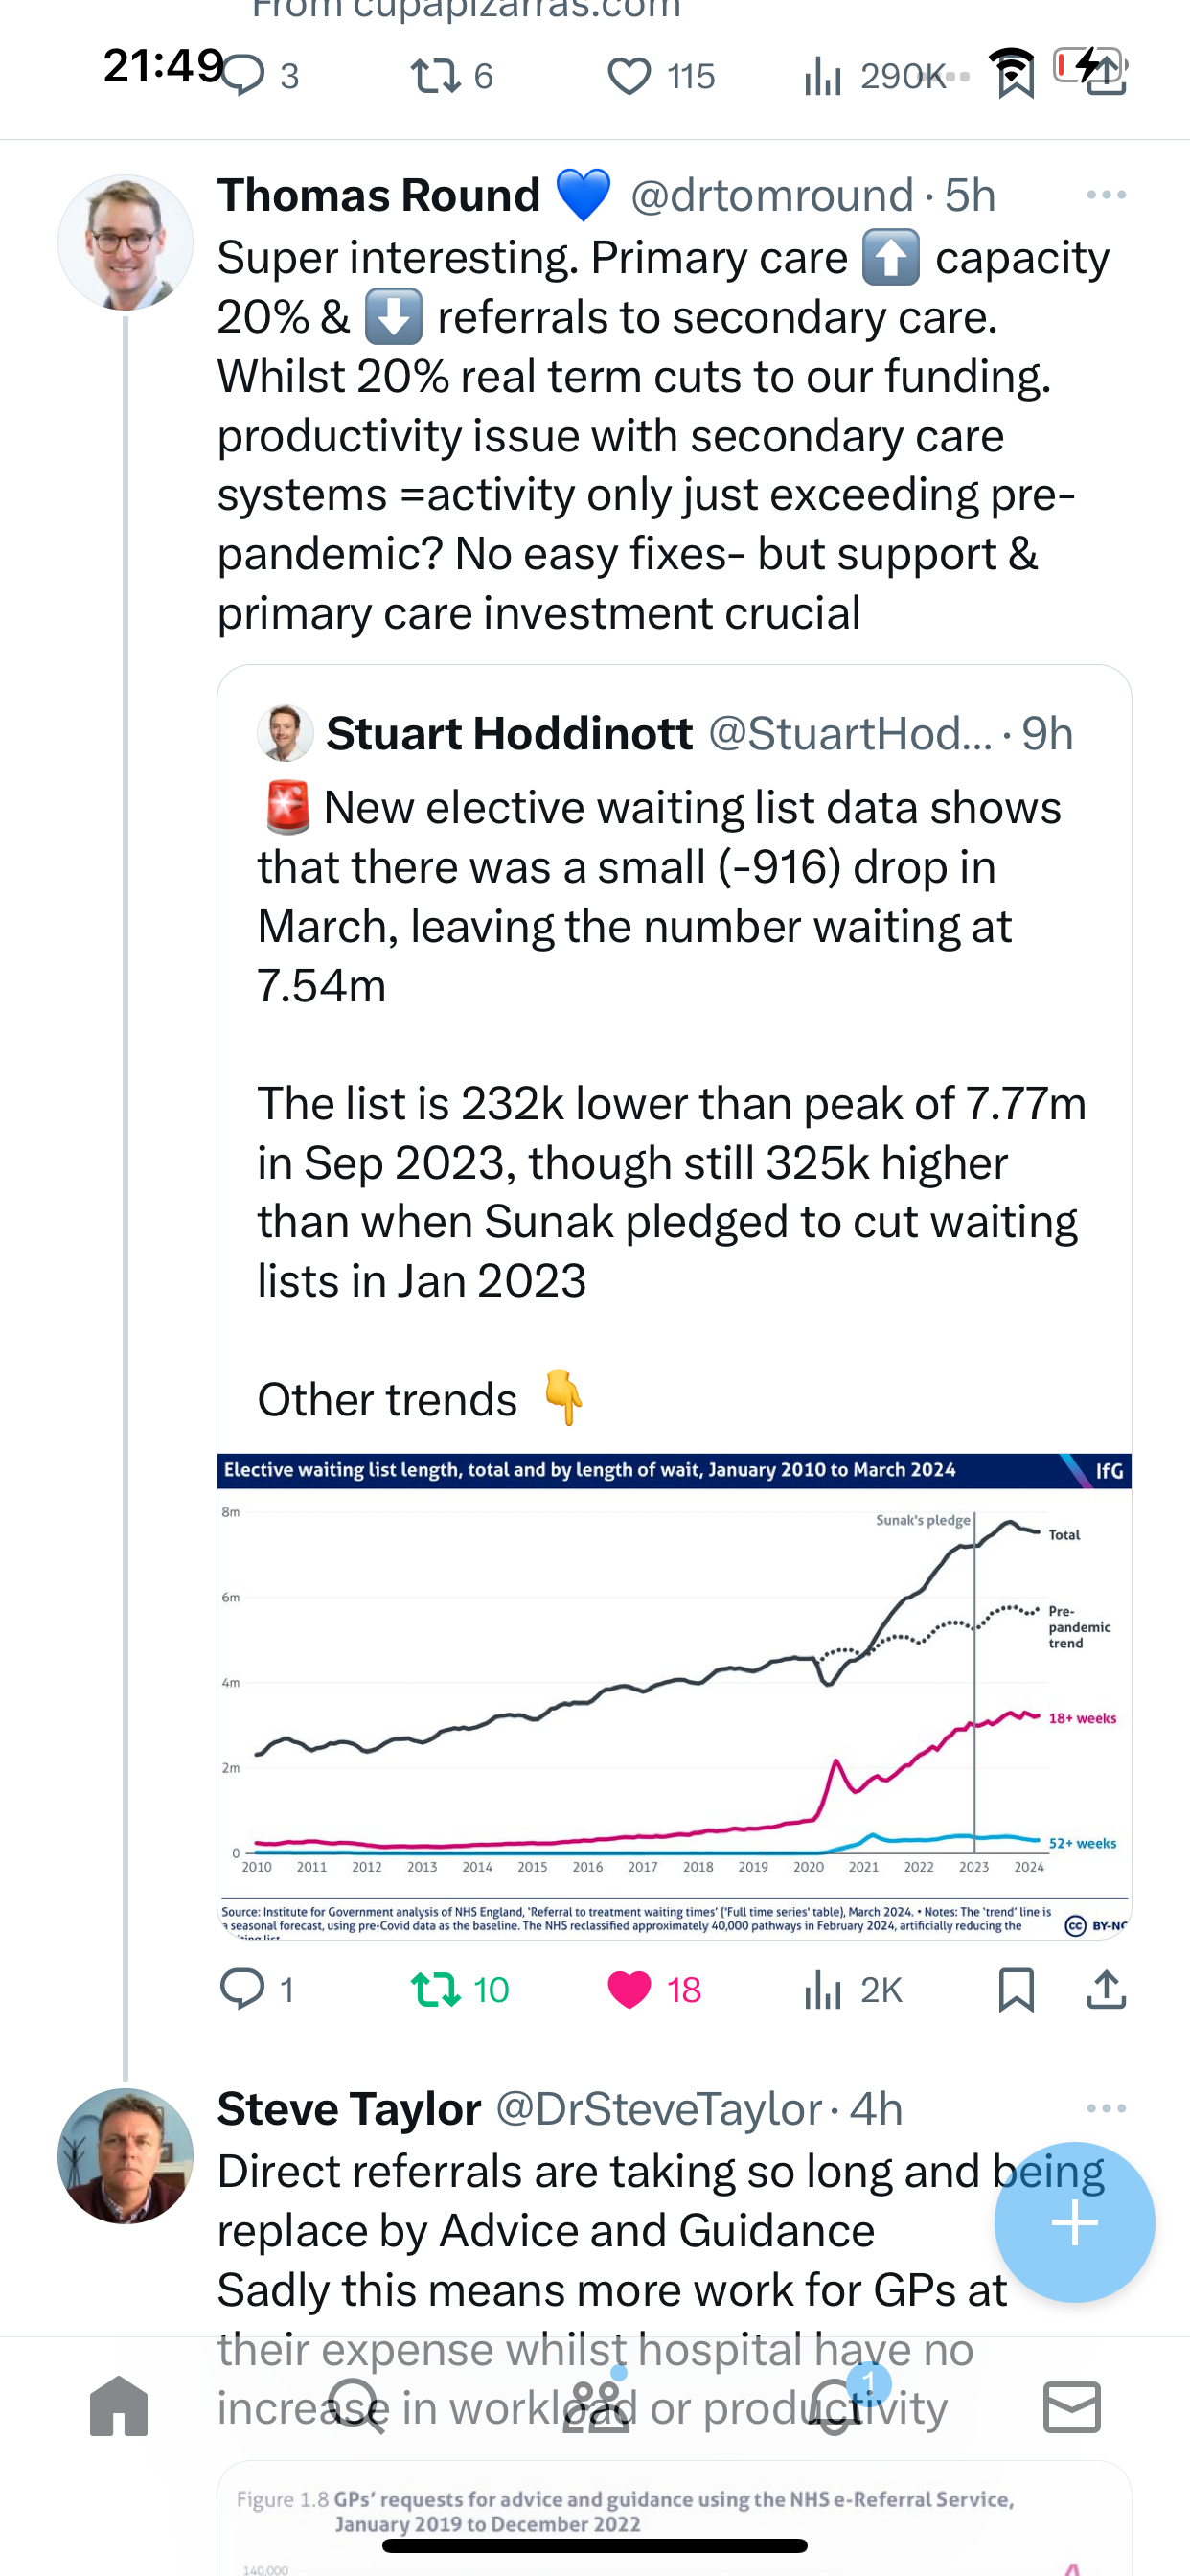Share Thomas Round's tweet
Screen dimensions: 1190x2576
[x=1106, y=1989]
